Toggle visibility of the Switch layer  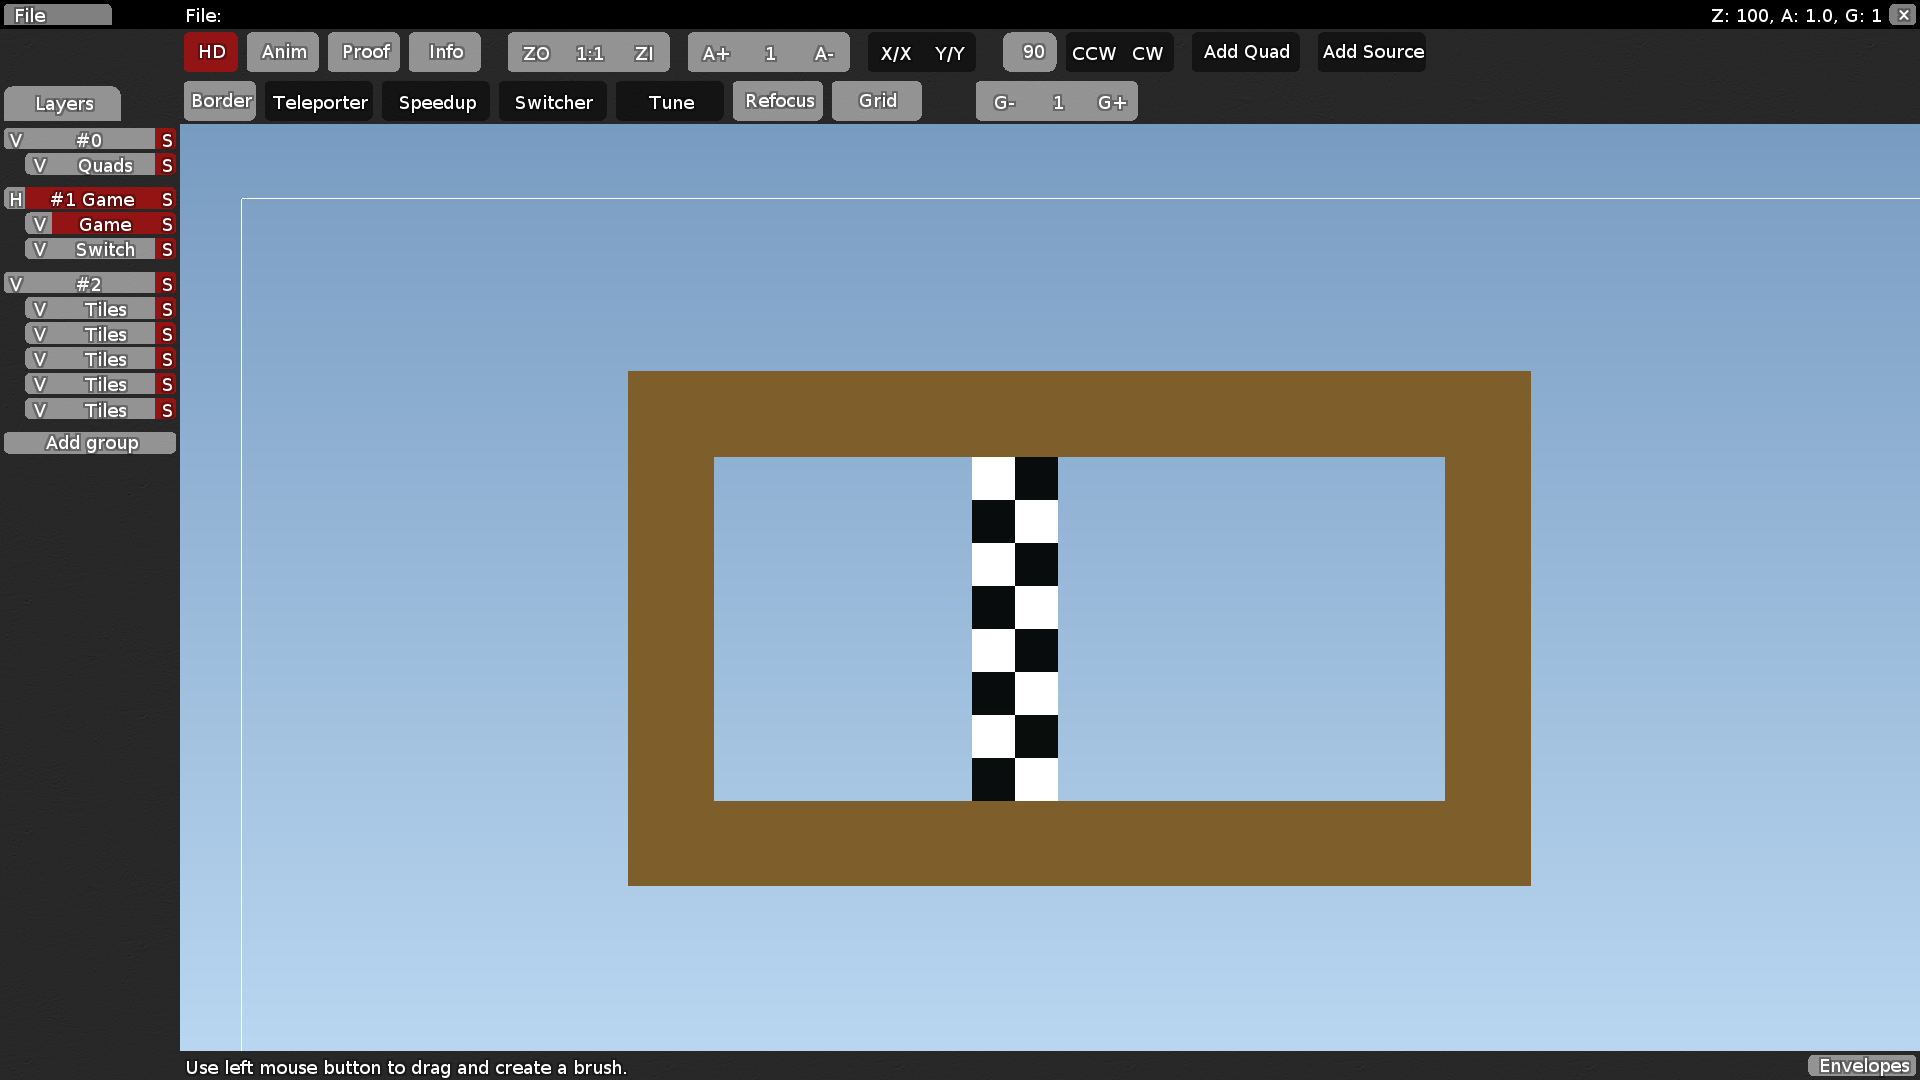39,249
